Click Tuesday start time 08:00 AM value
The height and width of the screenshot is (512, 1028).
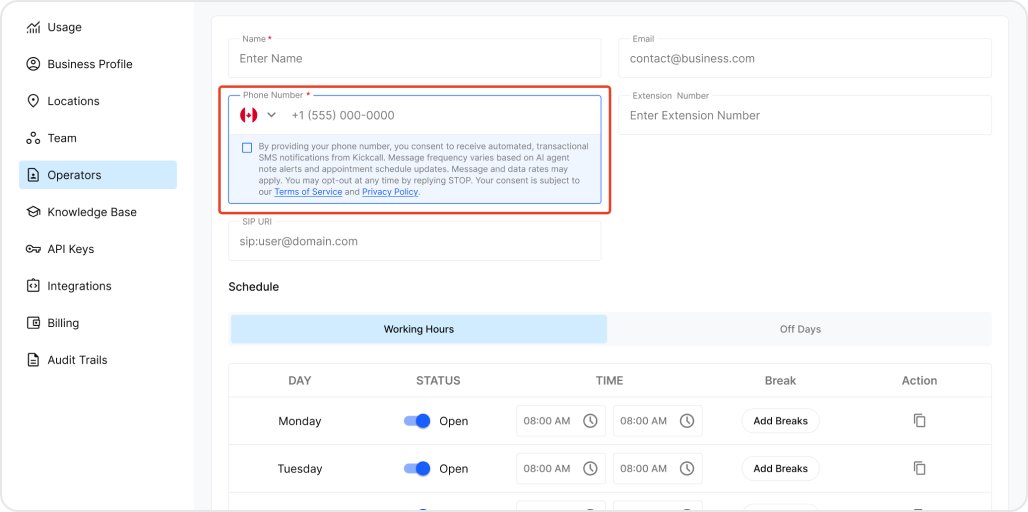click(x=547, y=469)
